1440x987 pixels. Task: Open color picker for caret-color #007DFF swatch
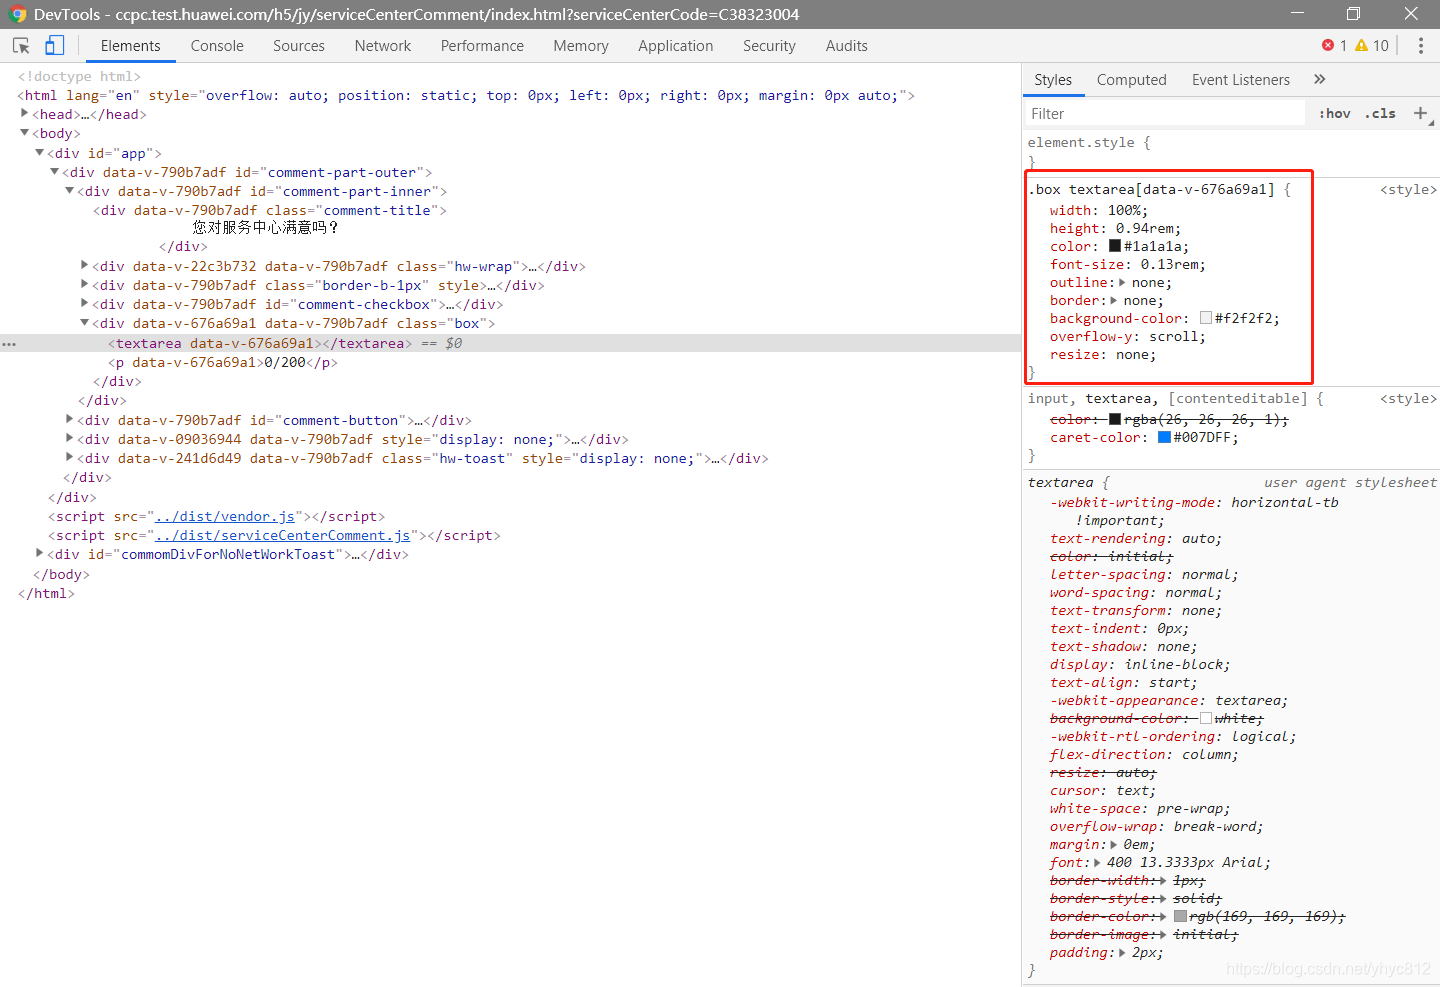point(1164,437)
